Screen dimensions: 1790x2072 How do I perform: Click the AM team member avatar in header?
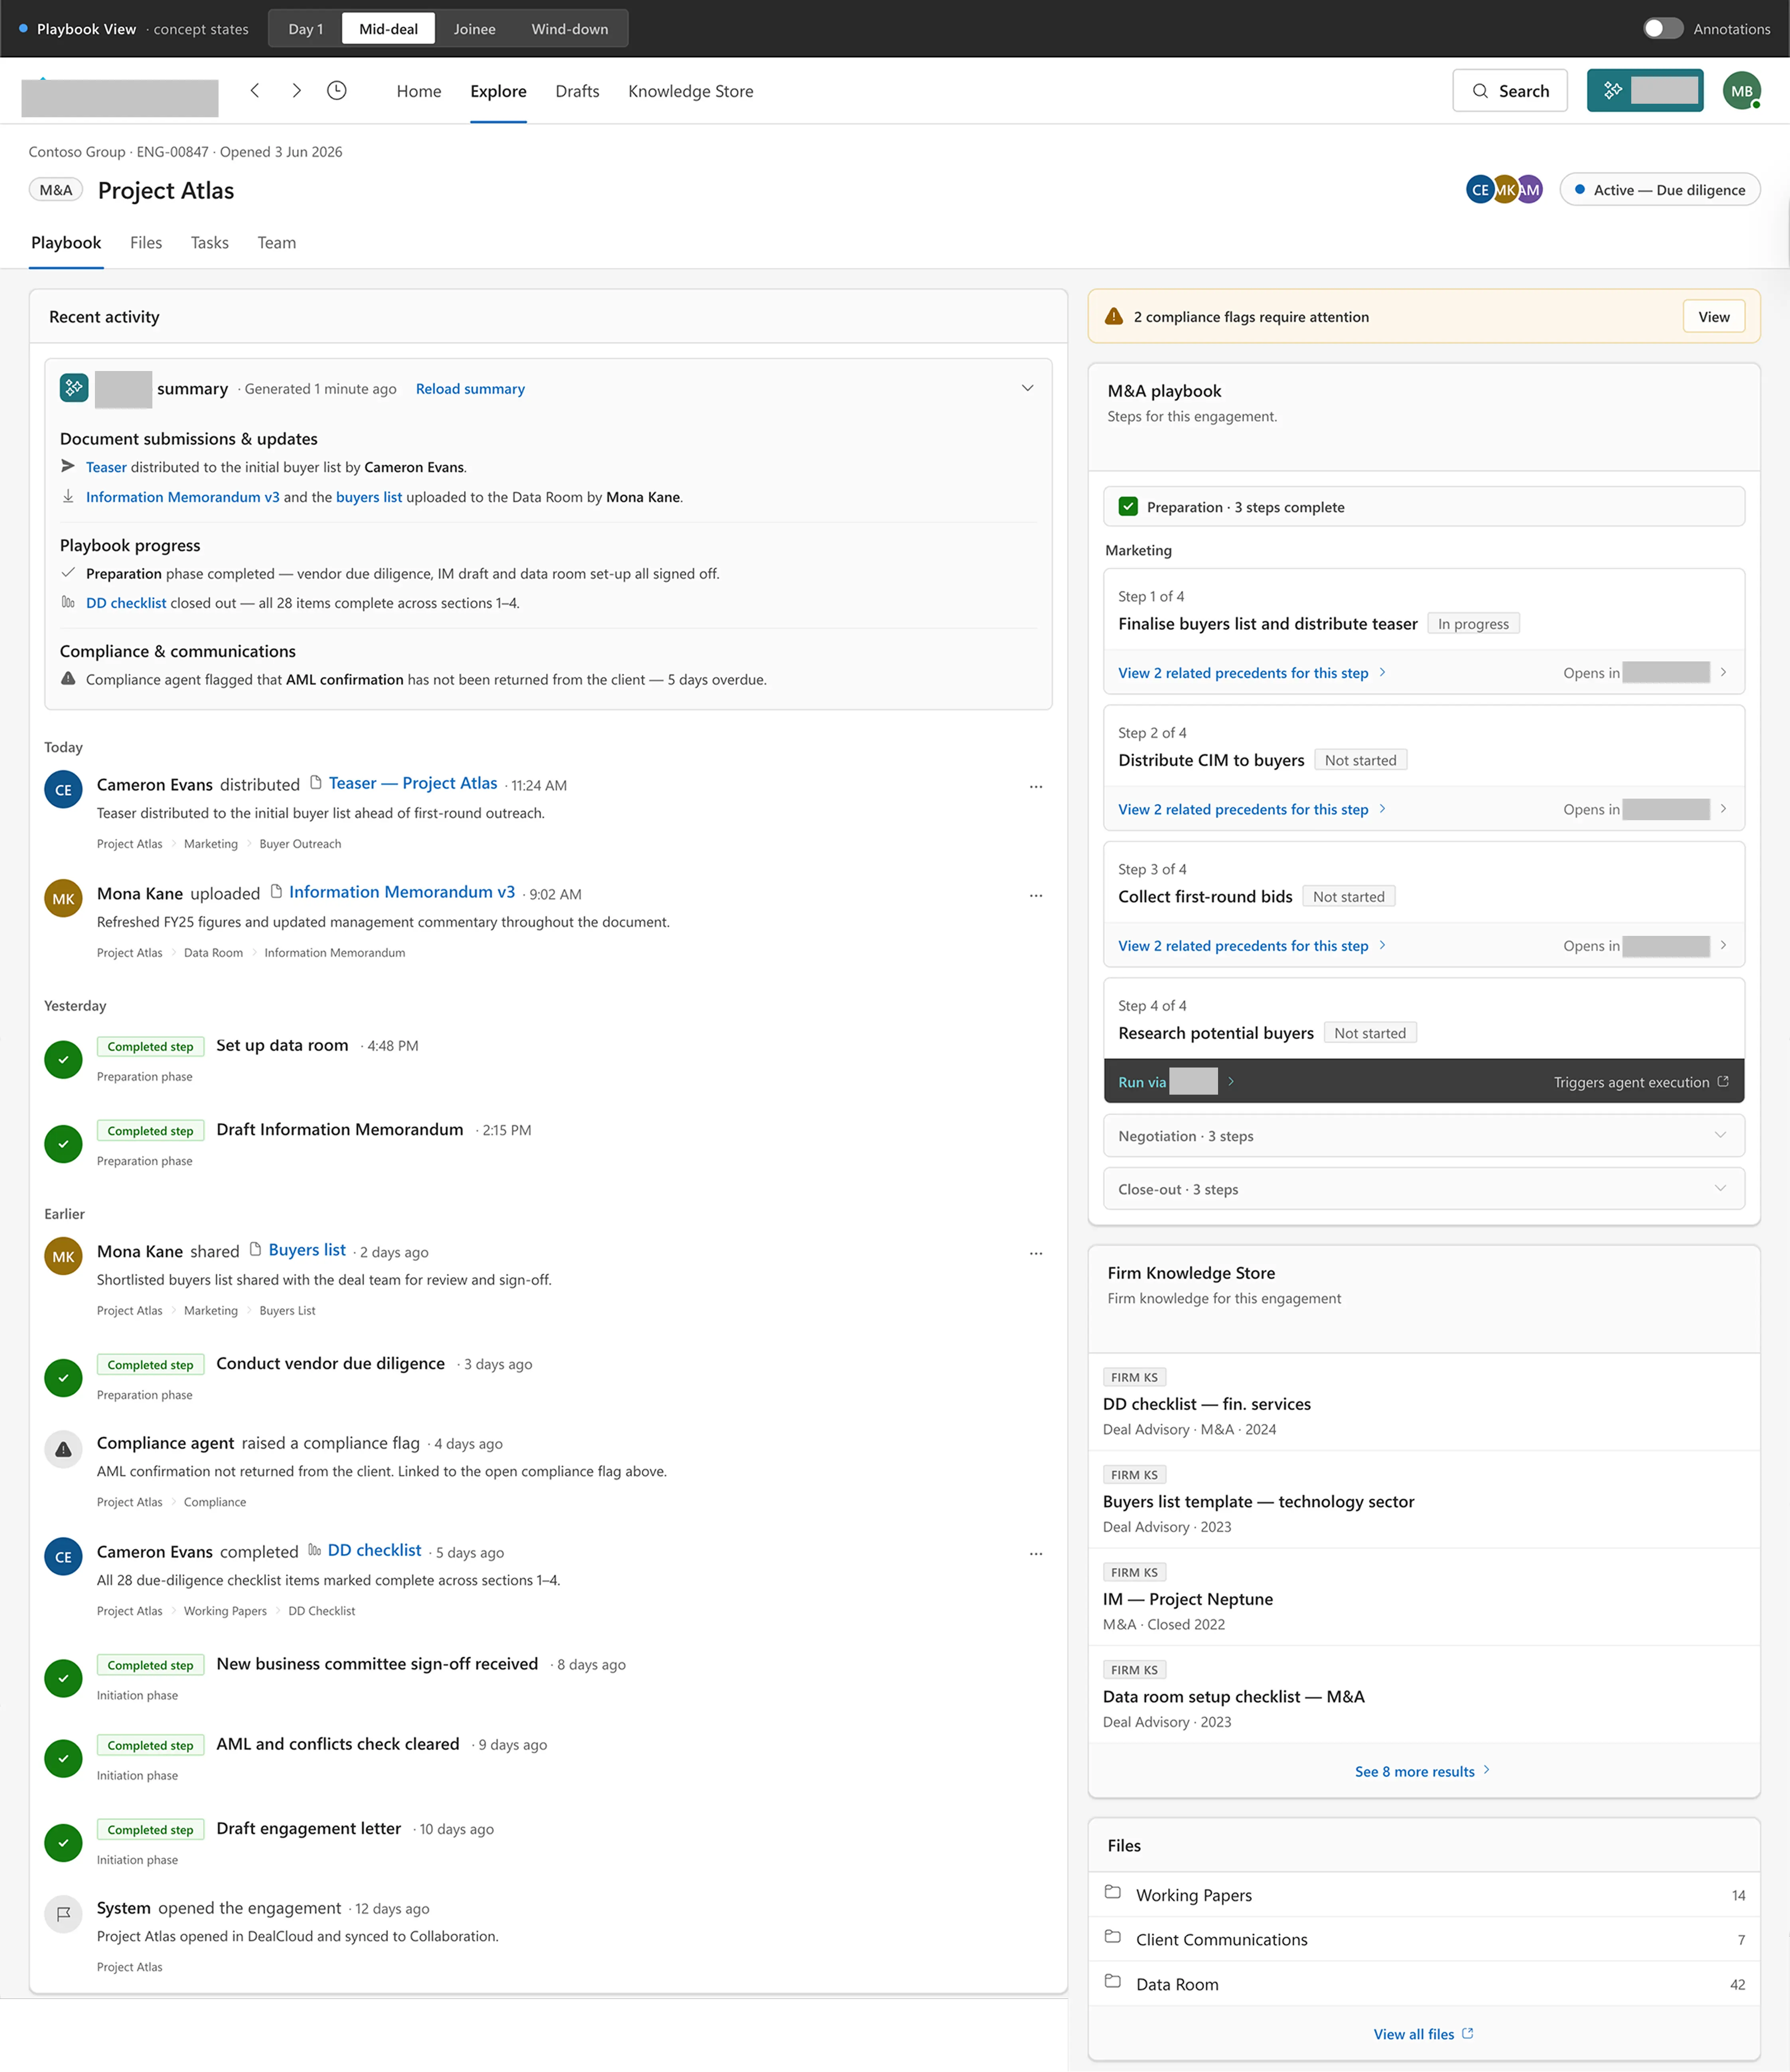pyautogui.click(x=1529, y=190)
